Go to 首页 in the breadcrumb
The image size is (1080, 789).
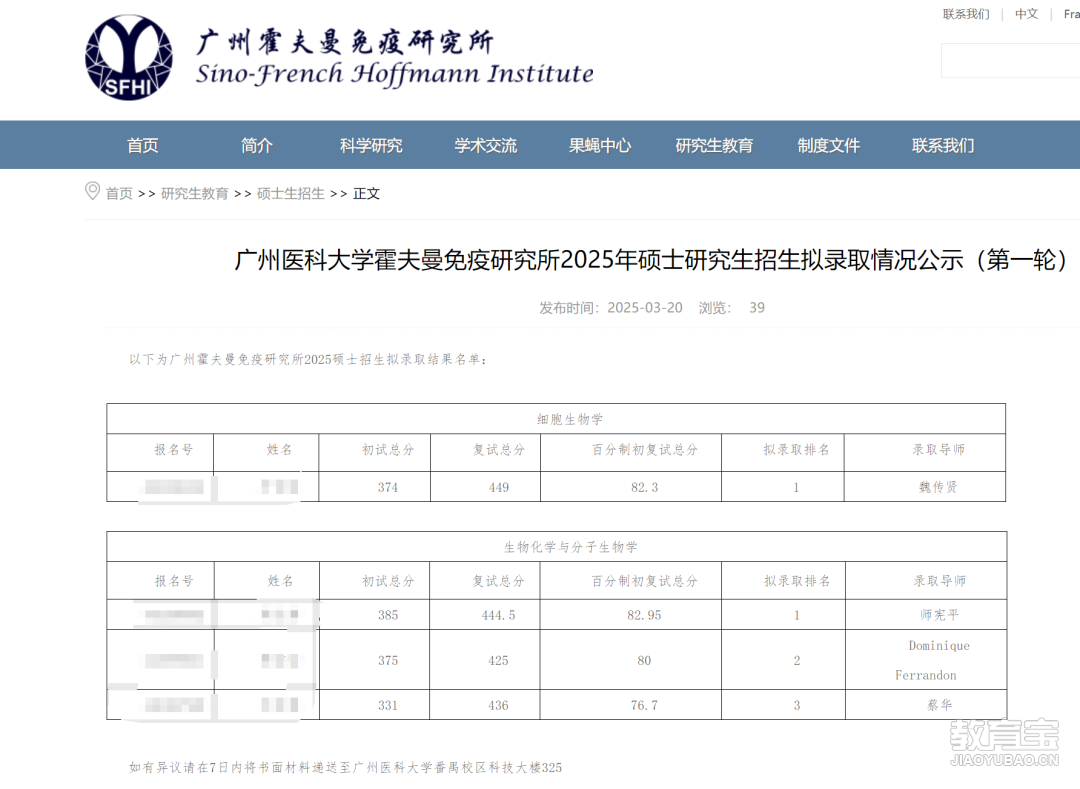[118, 193]
